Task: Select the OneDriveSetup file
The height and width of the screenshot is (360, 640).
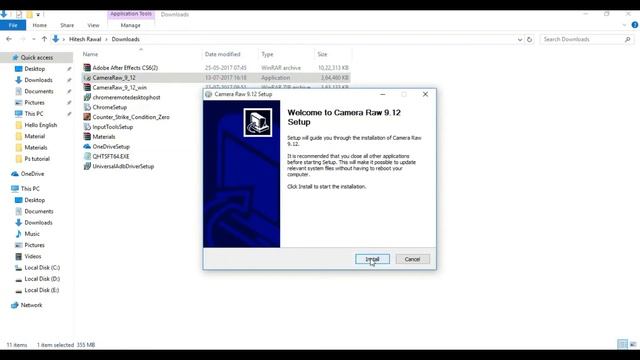Action: pyautogui.click(x=111, y=147)
